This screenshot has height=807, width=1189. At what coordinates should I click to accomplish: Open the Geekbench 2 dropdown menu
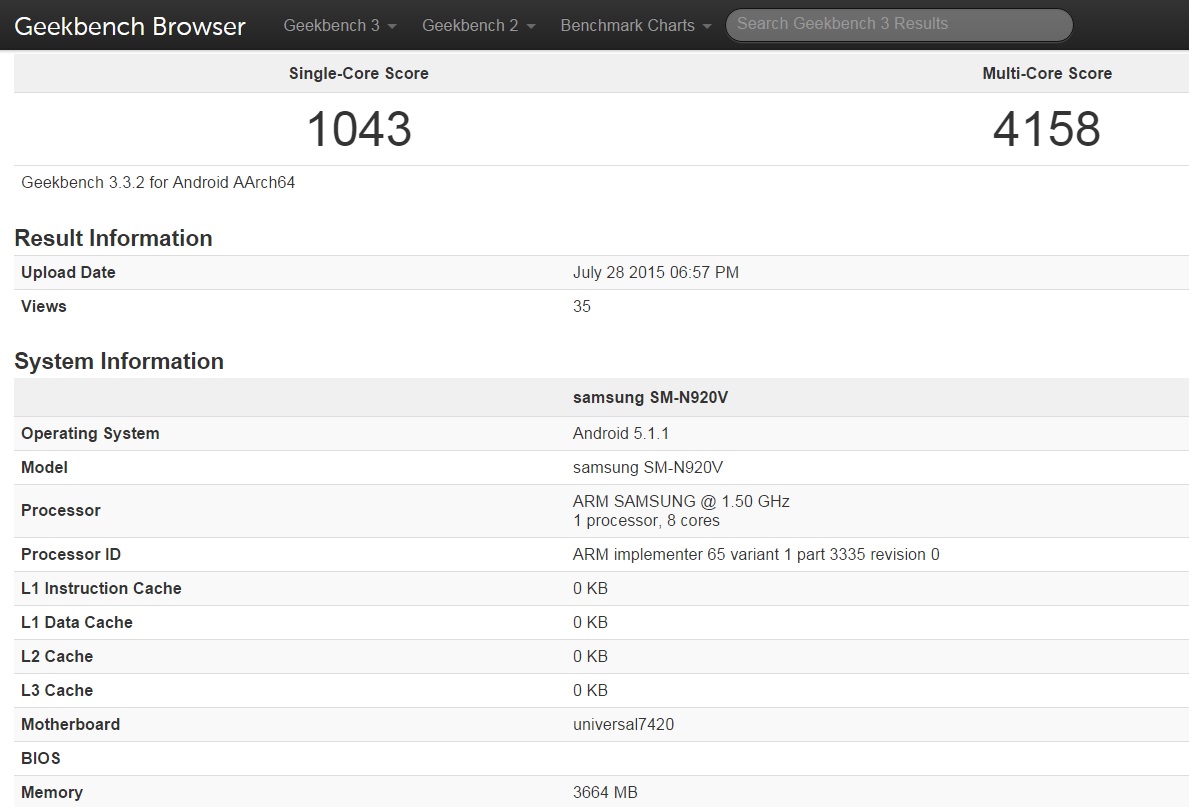click(x=478, y=25)
